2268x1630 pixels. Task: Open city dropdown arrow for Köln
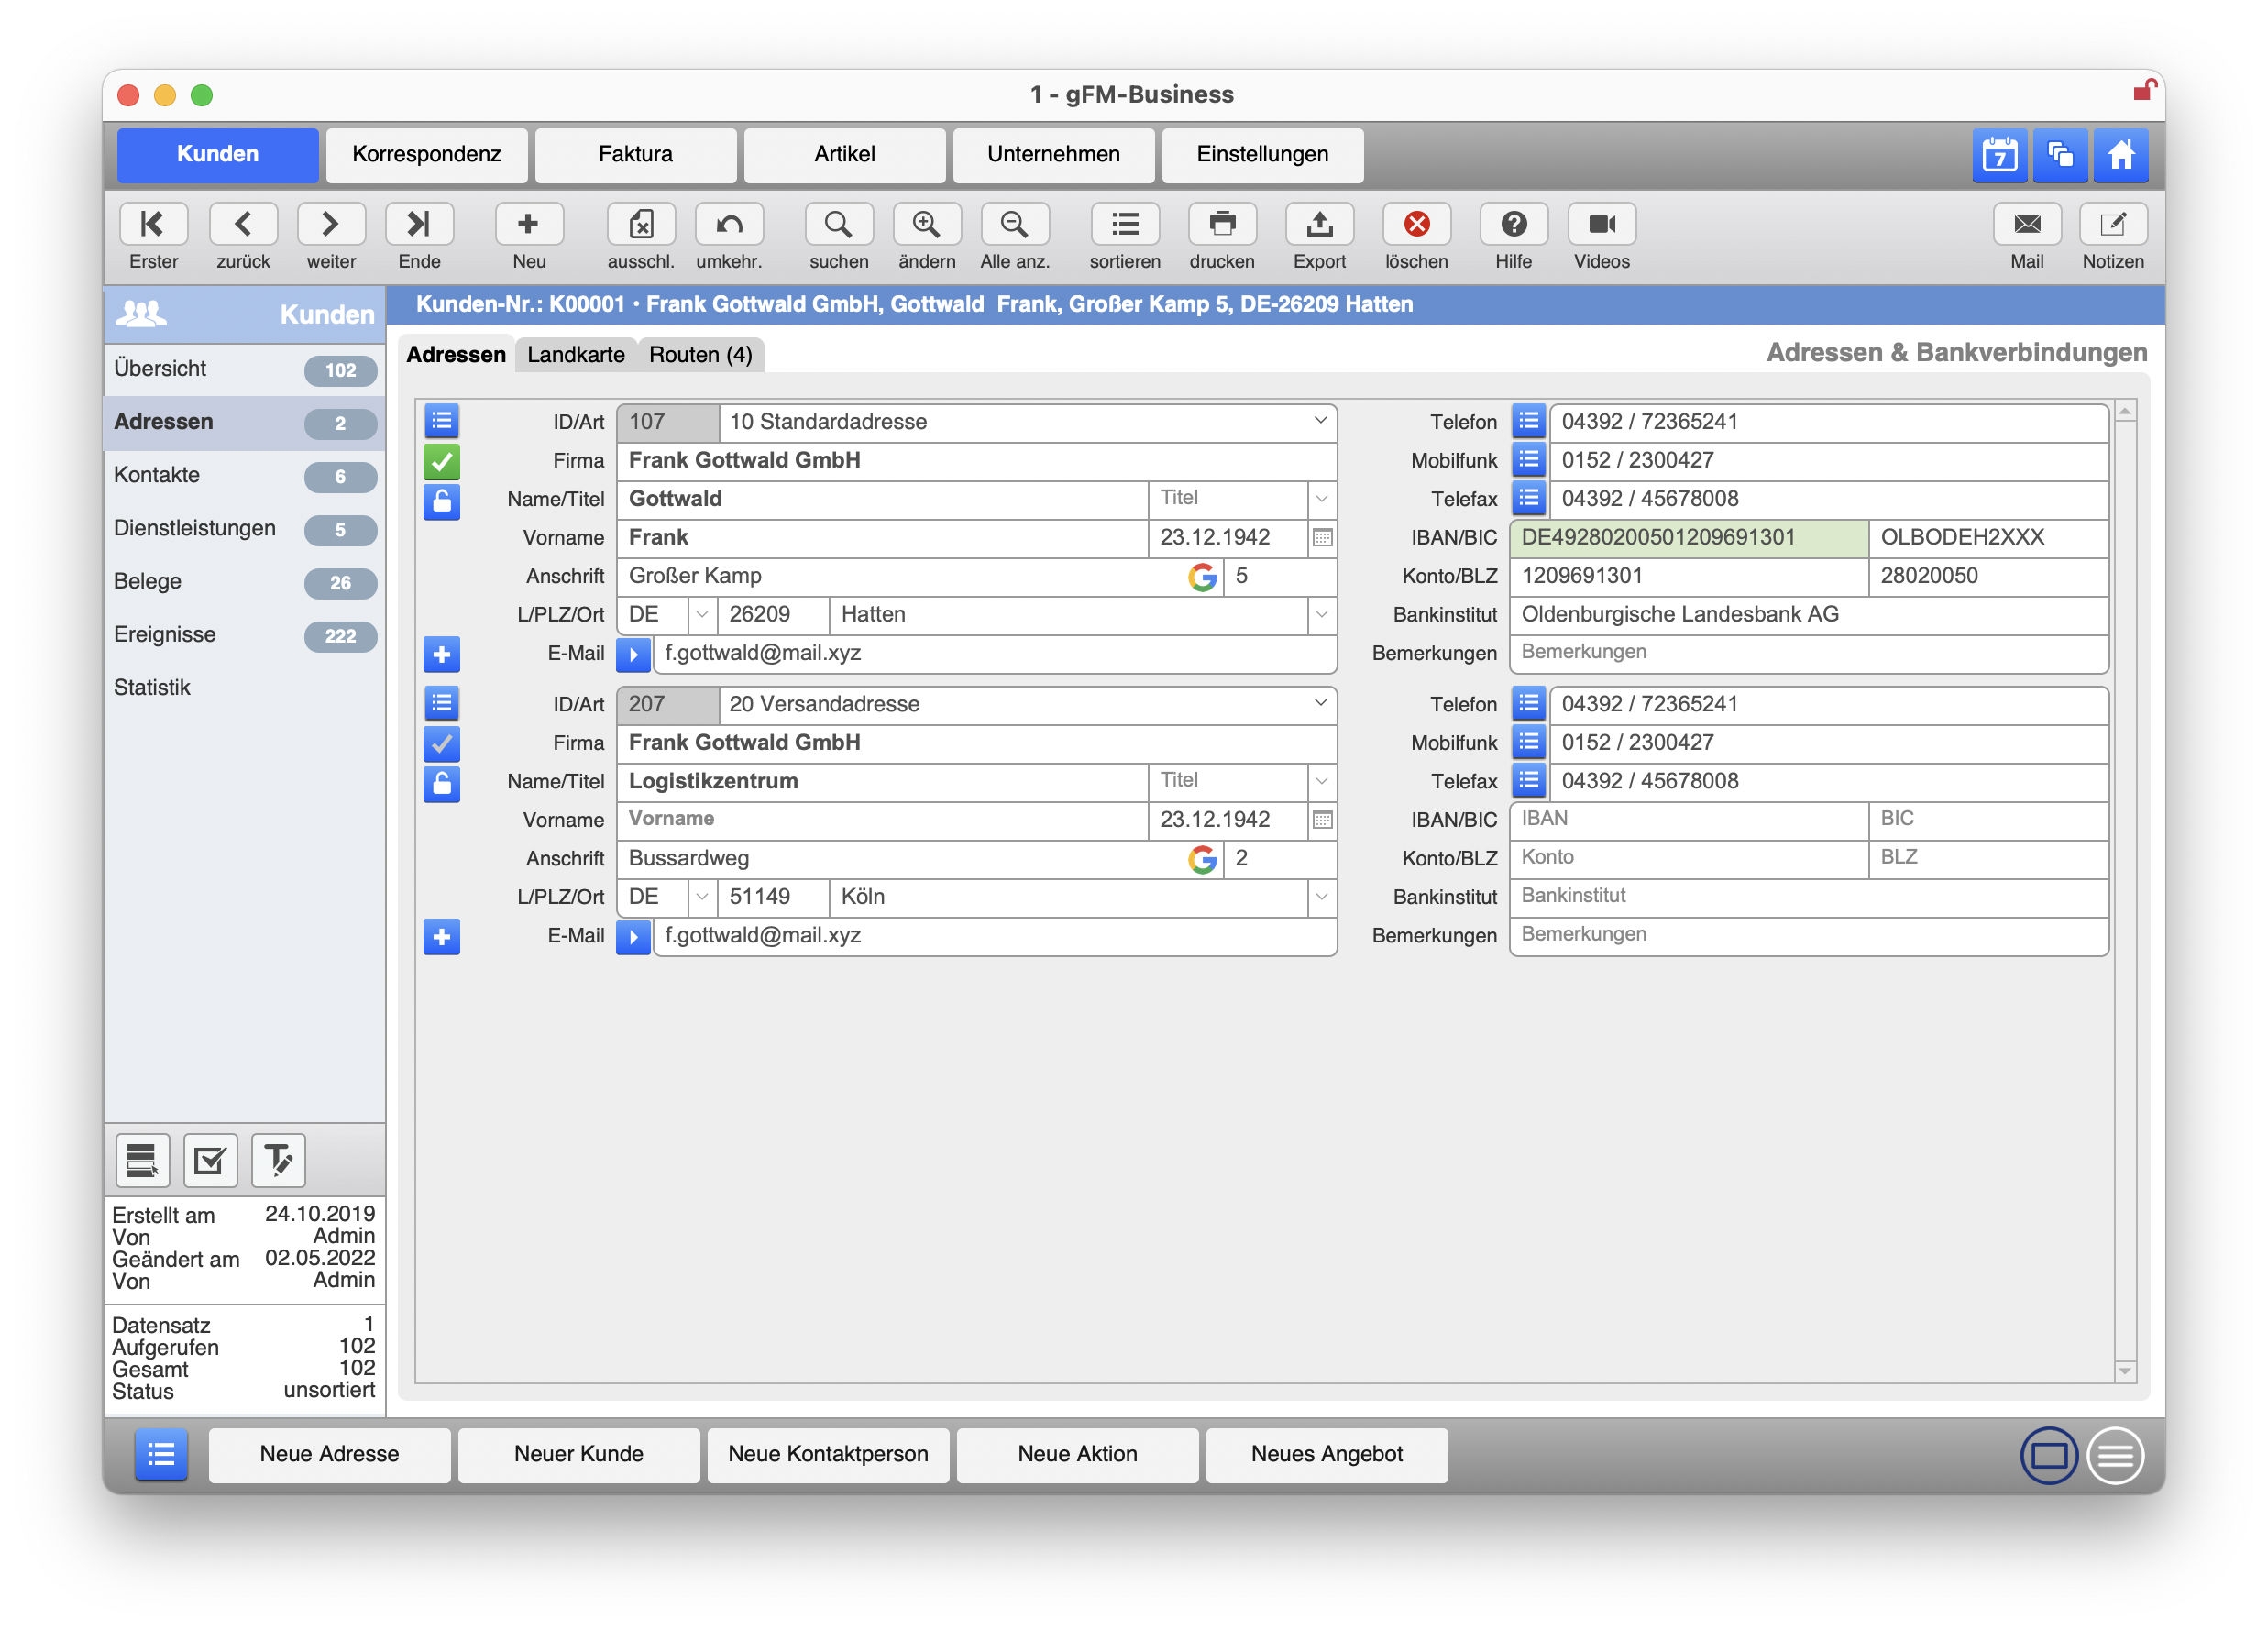pos(1321,896)
